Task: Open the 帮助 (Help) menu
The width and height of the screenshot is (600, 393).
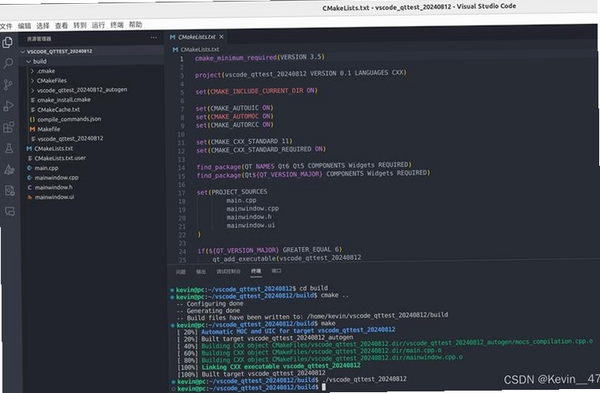Action: click(135, 24)
